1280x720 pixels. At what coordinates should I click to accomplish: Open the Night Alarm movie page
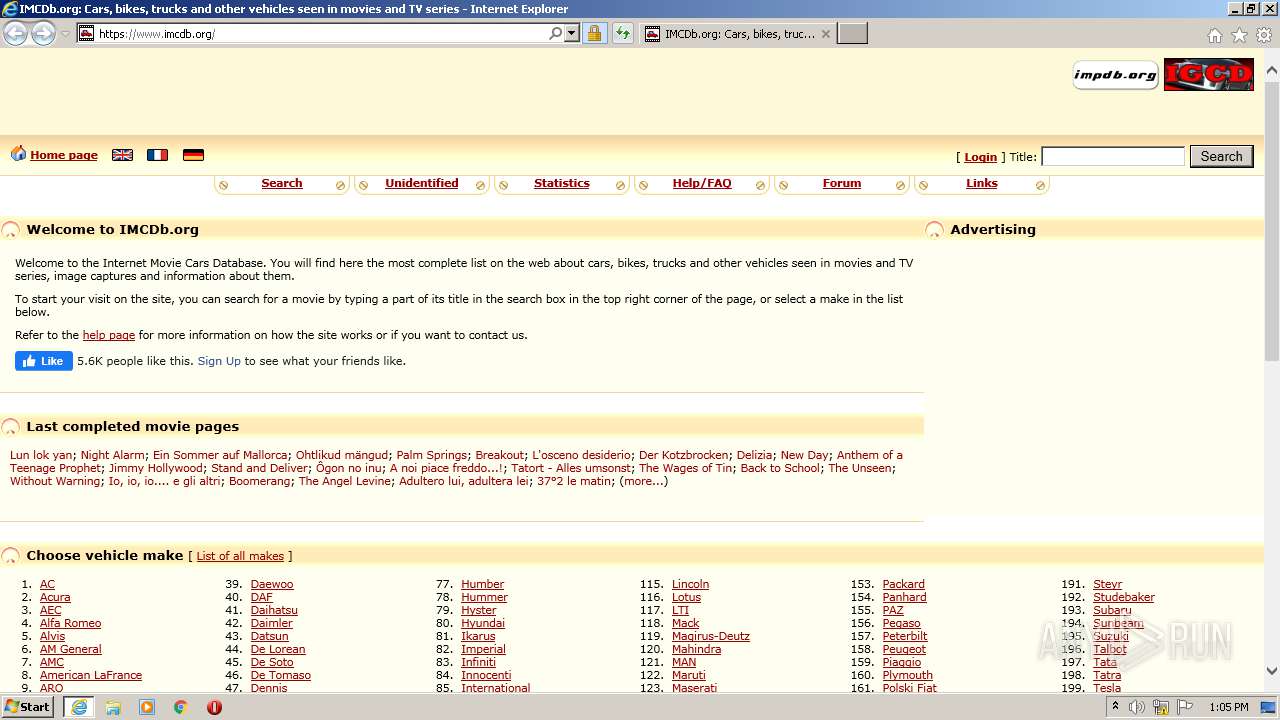click(x=113, y=455)
